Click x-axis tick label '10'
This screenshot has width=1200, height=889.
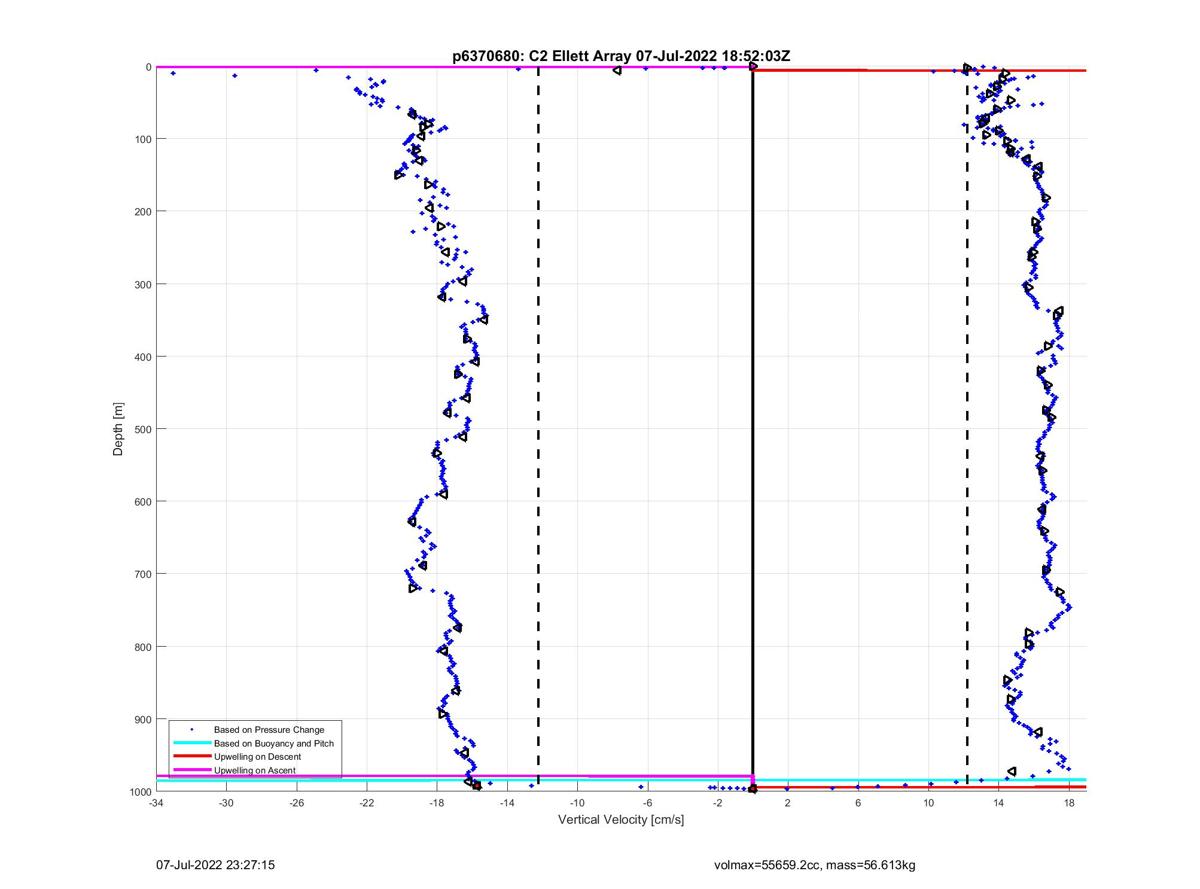928,803
